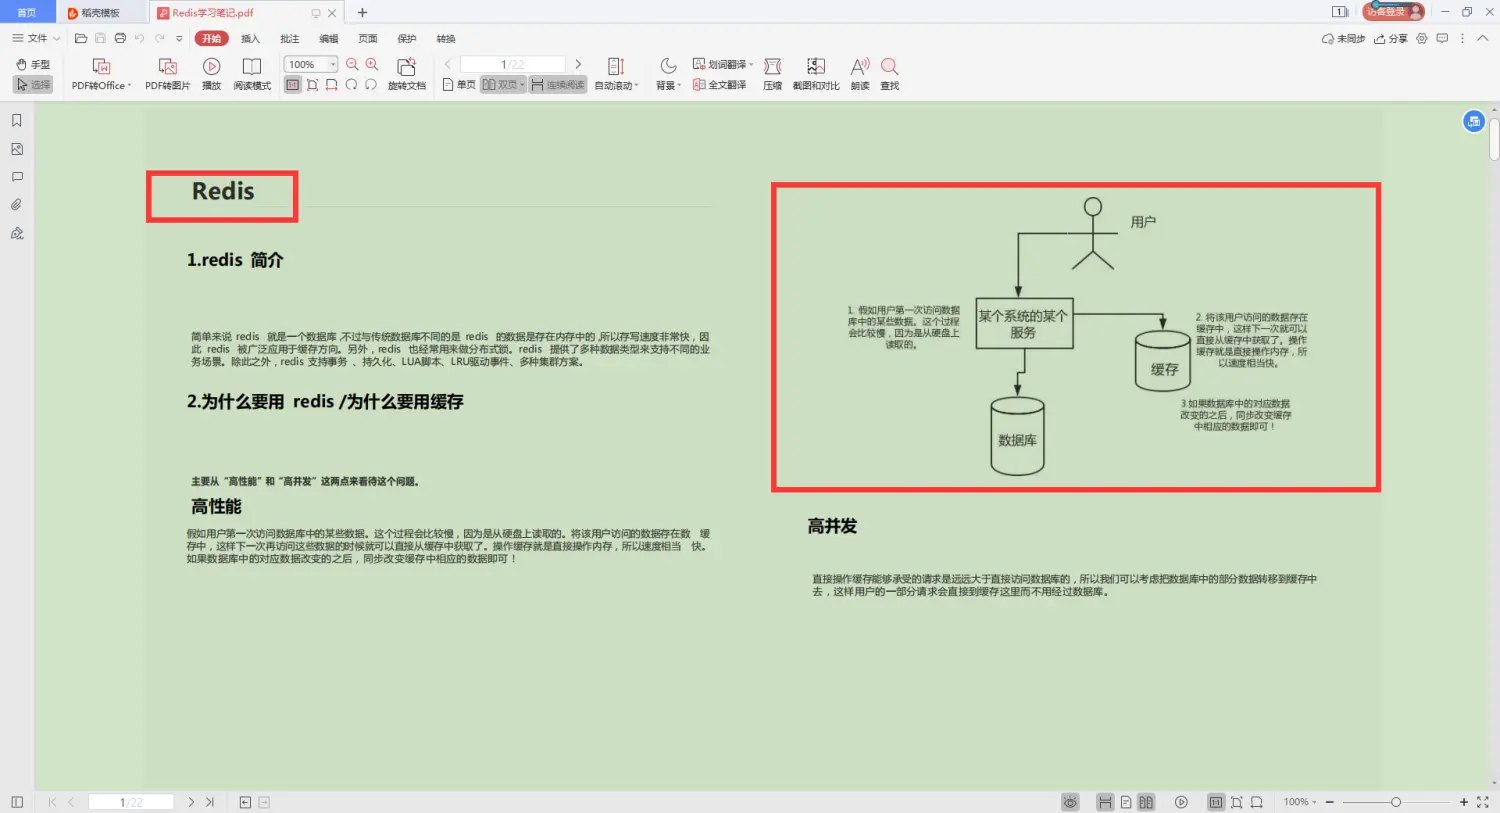Zoom in with plus magnifier
Screen dimensions: 1500x813
pyautogui.click(x=372, y=64)
